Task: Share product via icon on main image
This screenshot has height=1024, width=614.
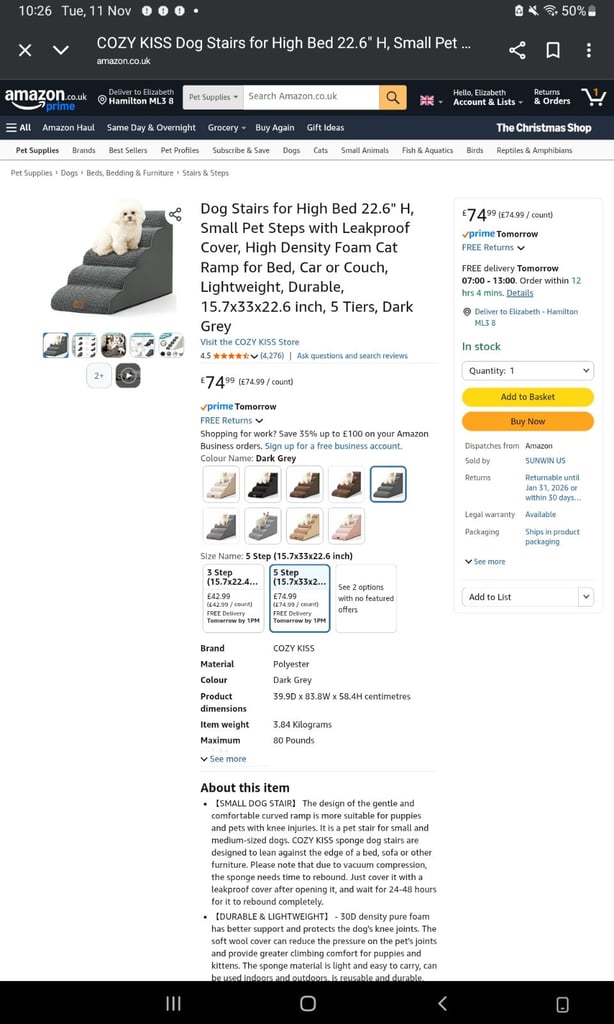Action: click(x=175, y=214)
